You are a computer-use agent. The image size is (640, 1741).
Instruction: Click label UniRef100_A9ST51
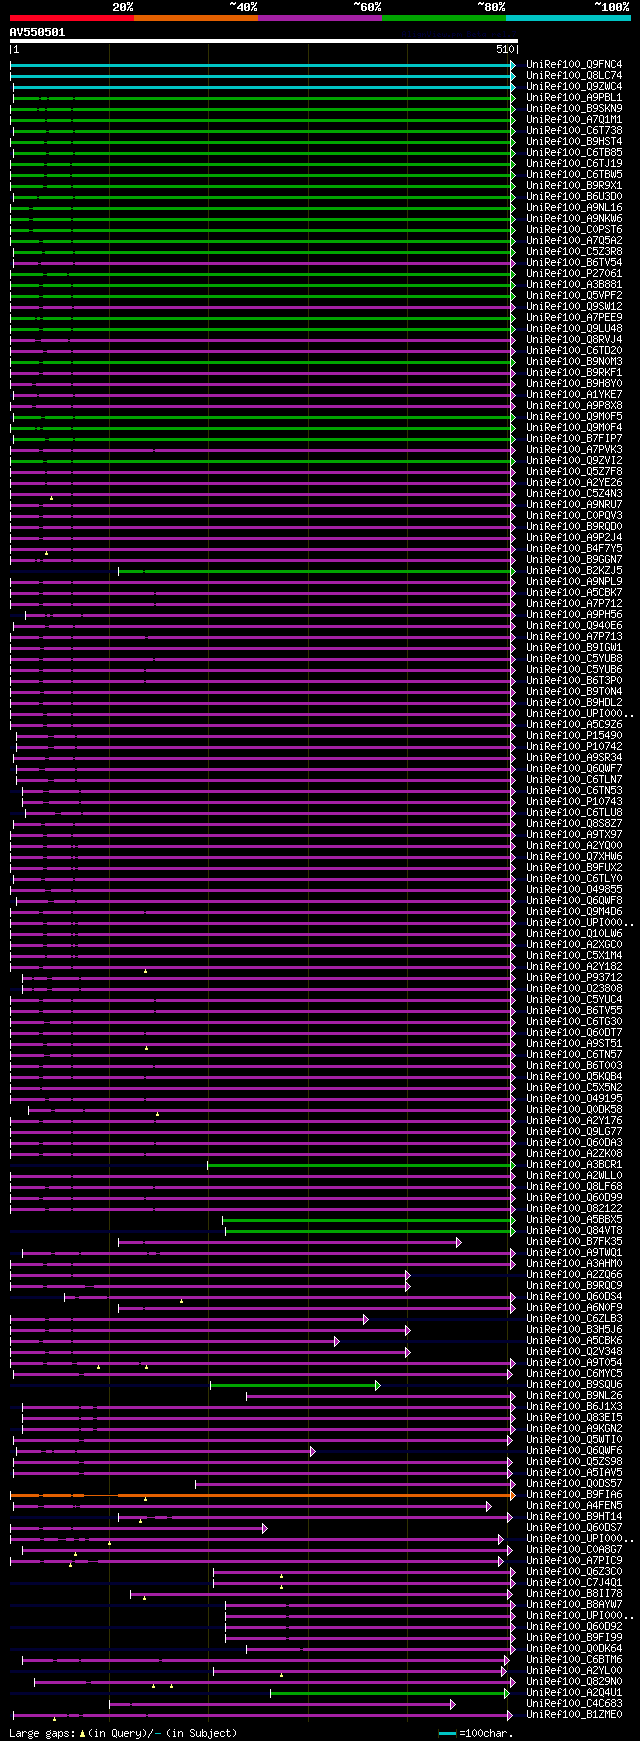pos(574,1044)
